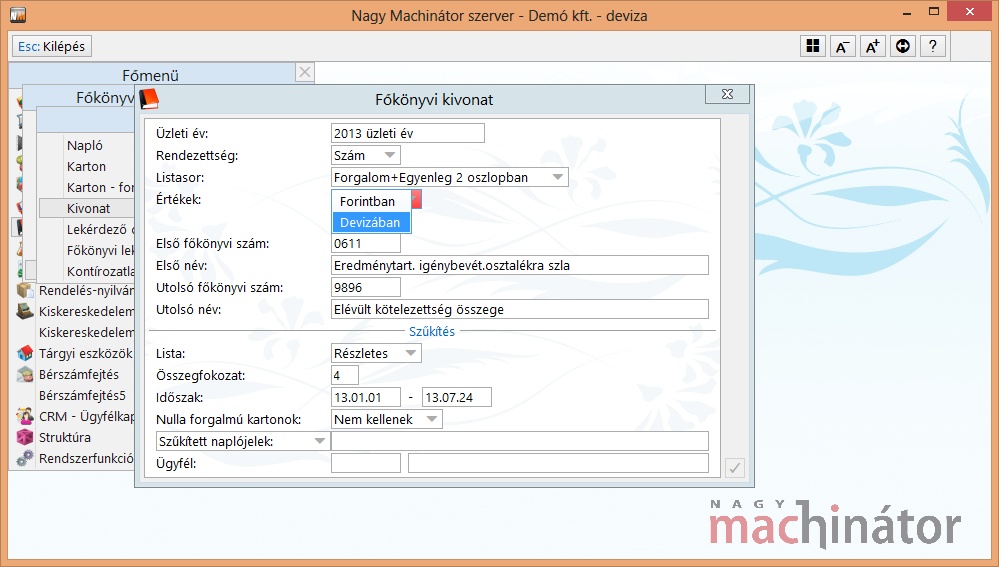
Task: Open help with question mark button
Action: tap(932, 46)
